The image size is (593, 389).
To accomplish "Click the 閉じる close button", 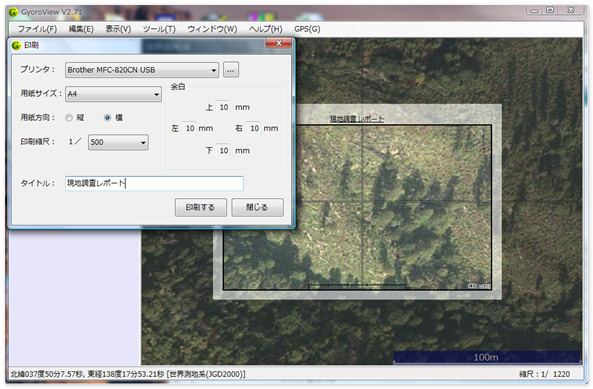I will coord(257,207).
